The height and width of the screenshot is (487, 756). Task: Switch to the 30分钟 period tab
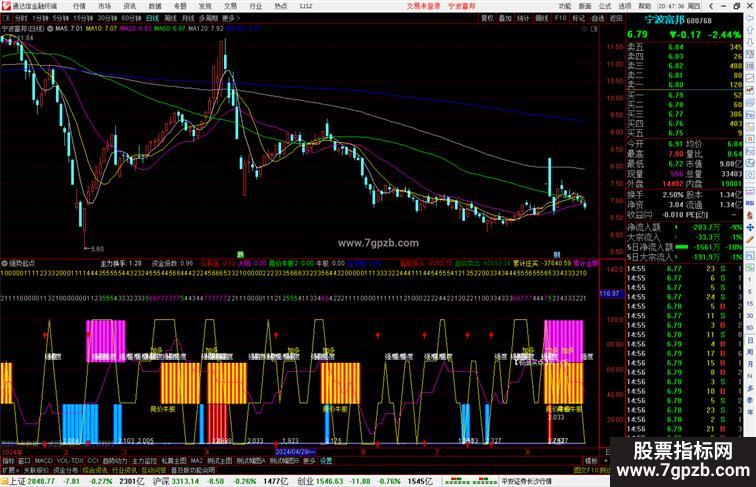pyautogui.click(x=107, y=18)
